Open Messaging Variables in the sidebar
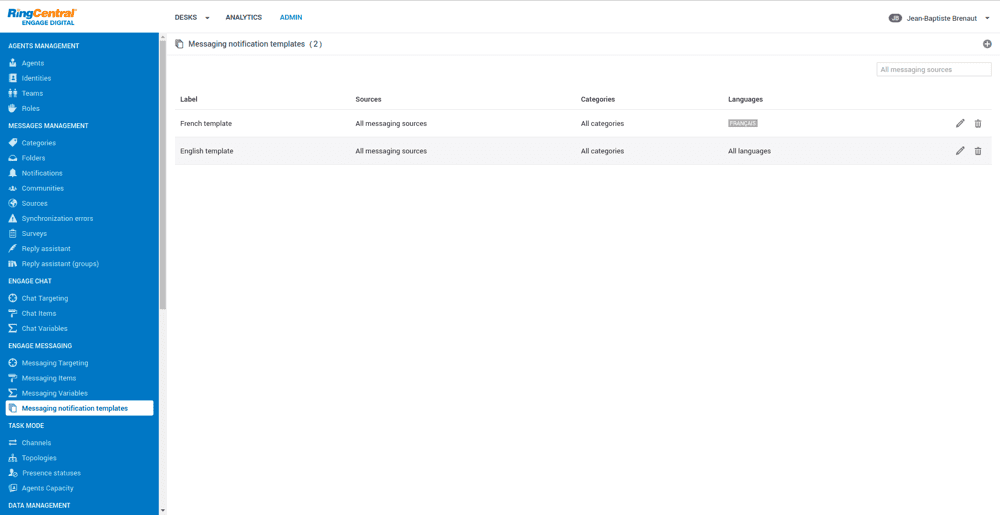Image resolution: width=1000 pixels, height=515 pixels. (x=54, y=393)
